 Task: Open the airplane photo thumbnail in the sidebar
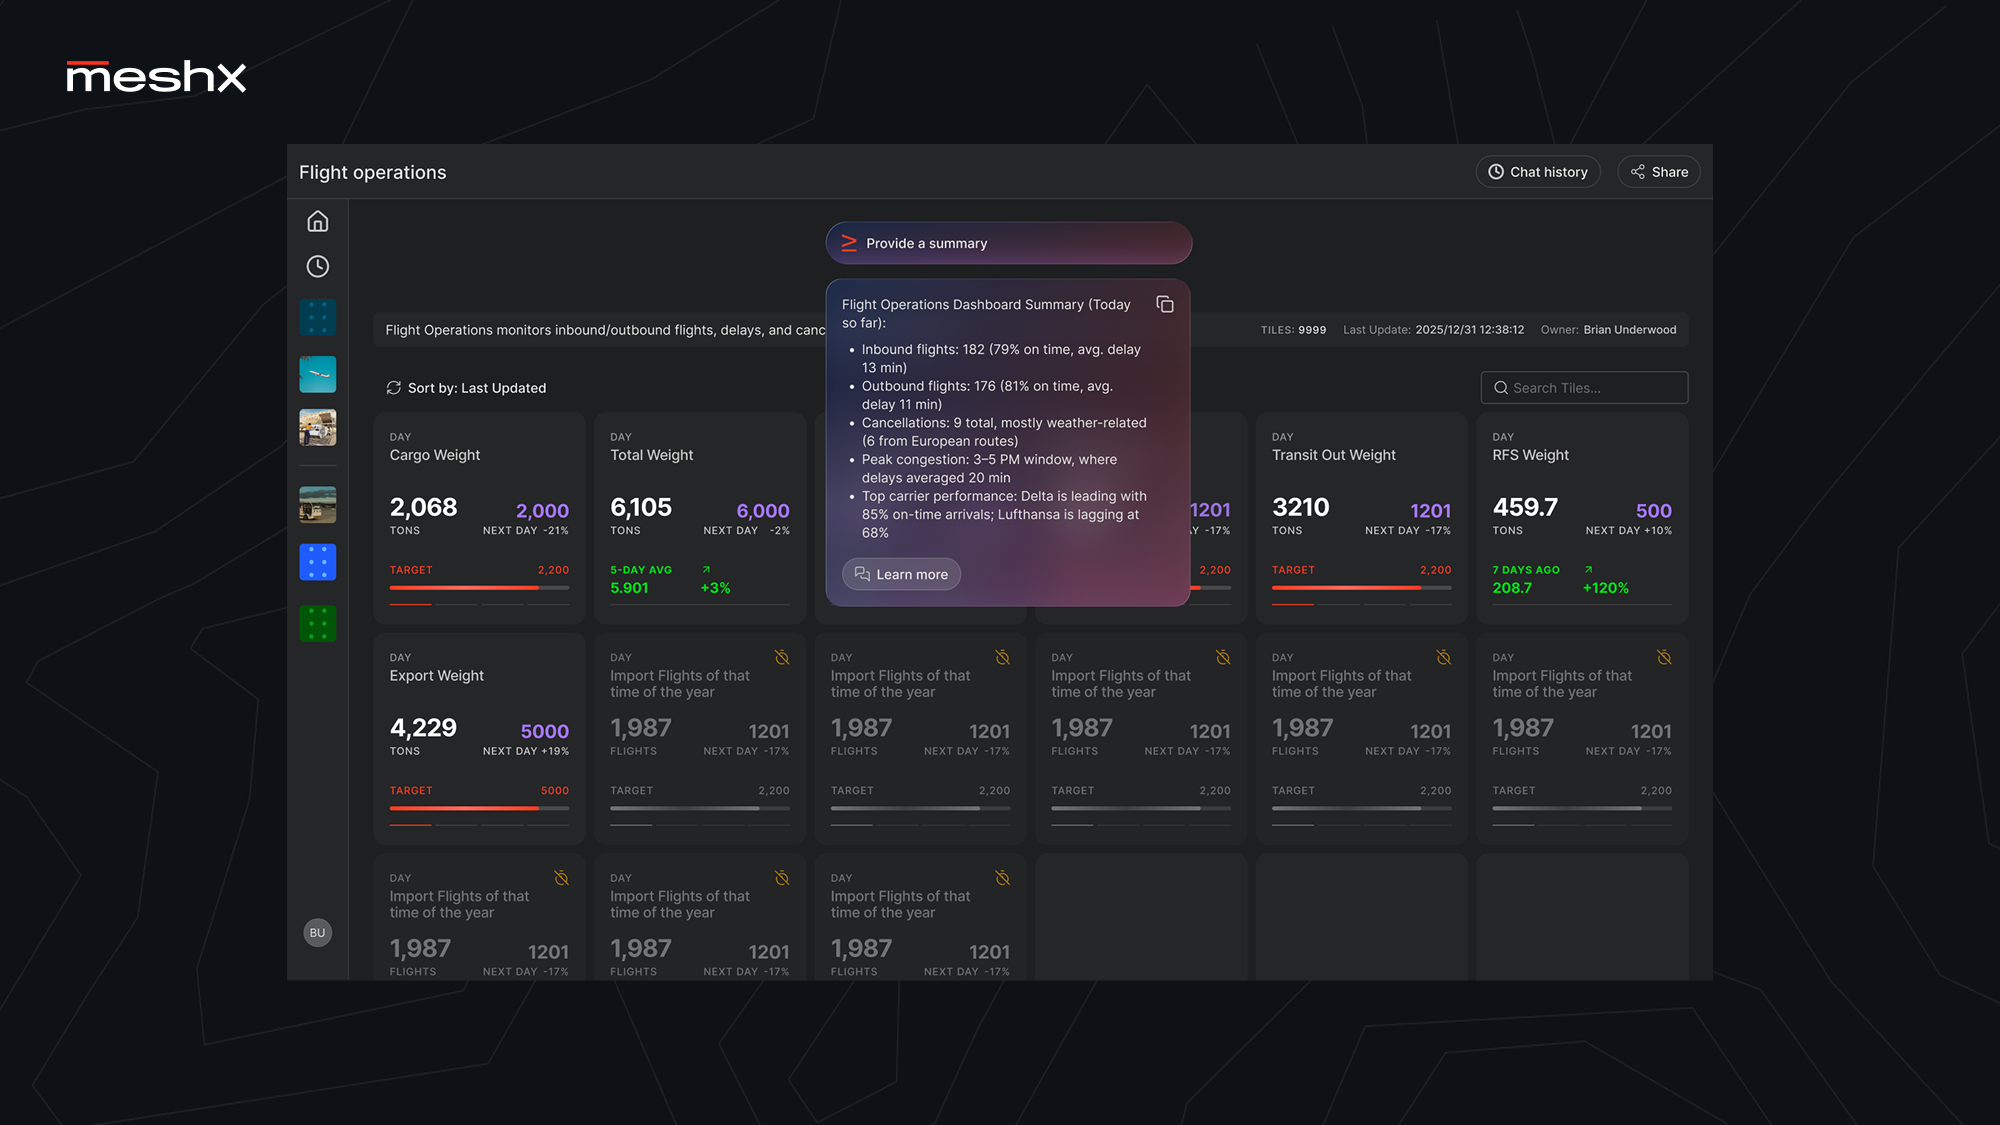point(317,374)
